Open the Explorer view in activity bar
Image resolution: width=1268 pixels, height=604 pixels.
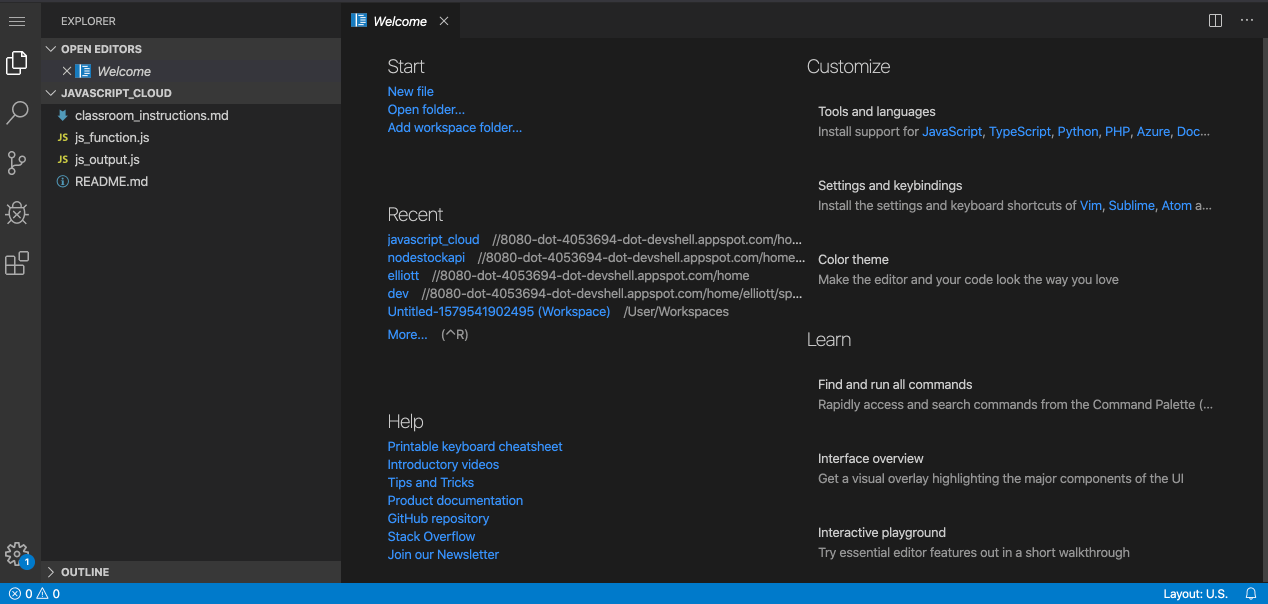17,63
